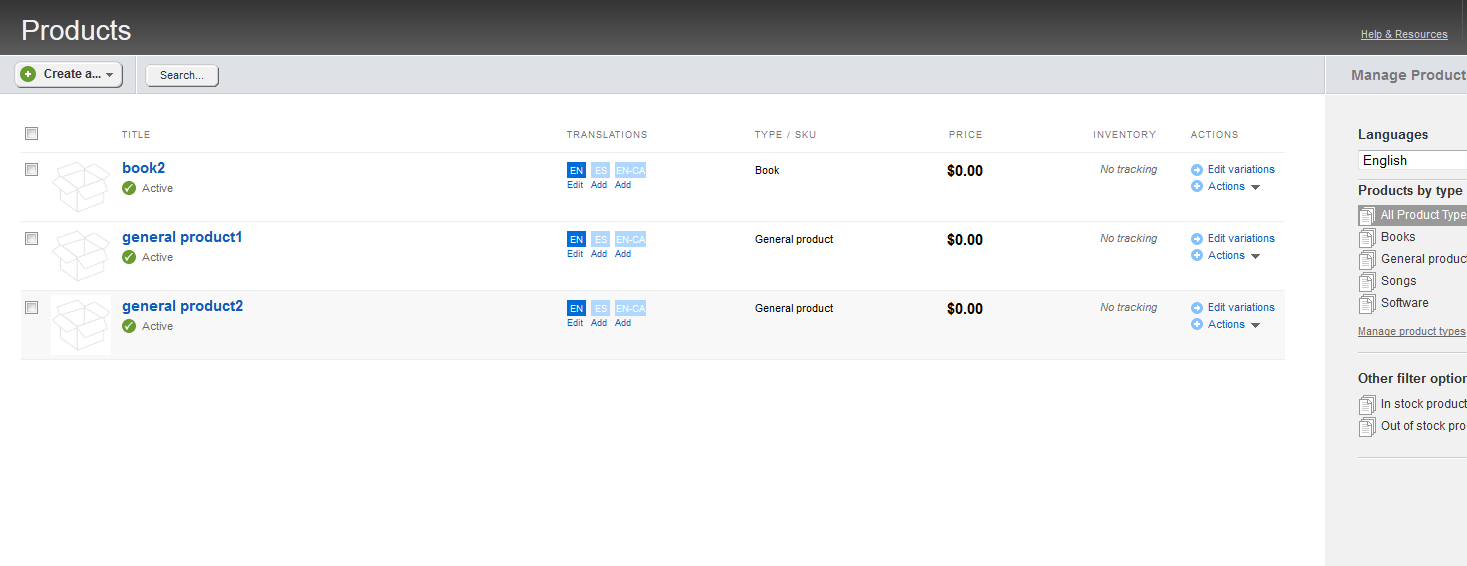Open the Help & Resources link
The image size is (1467, 566).
point(1403,35)
